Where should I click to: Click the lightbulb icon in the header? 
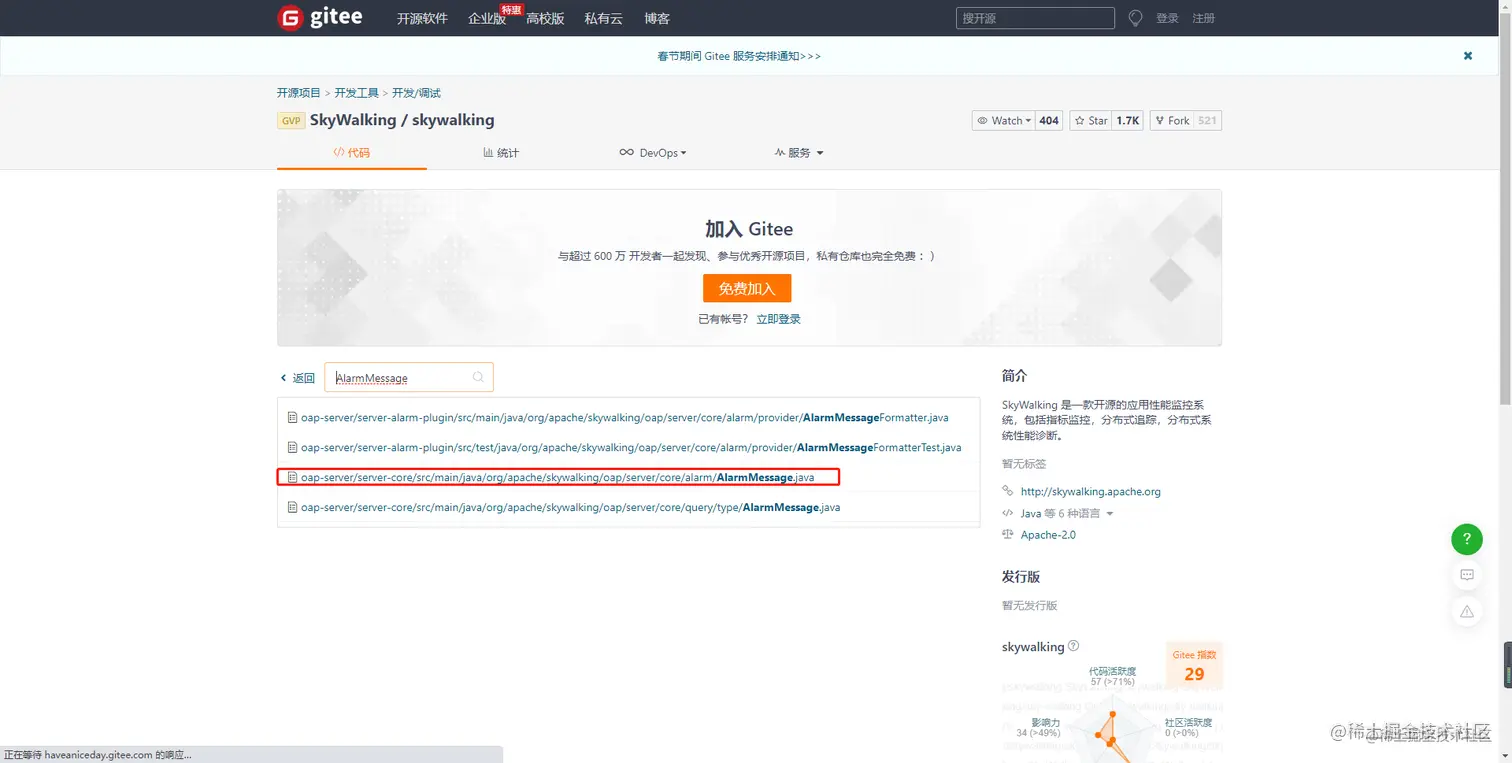click(x=1135, y=18)
